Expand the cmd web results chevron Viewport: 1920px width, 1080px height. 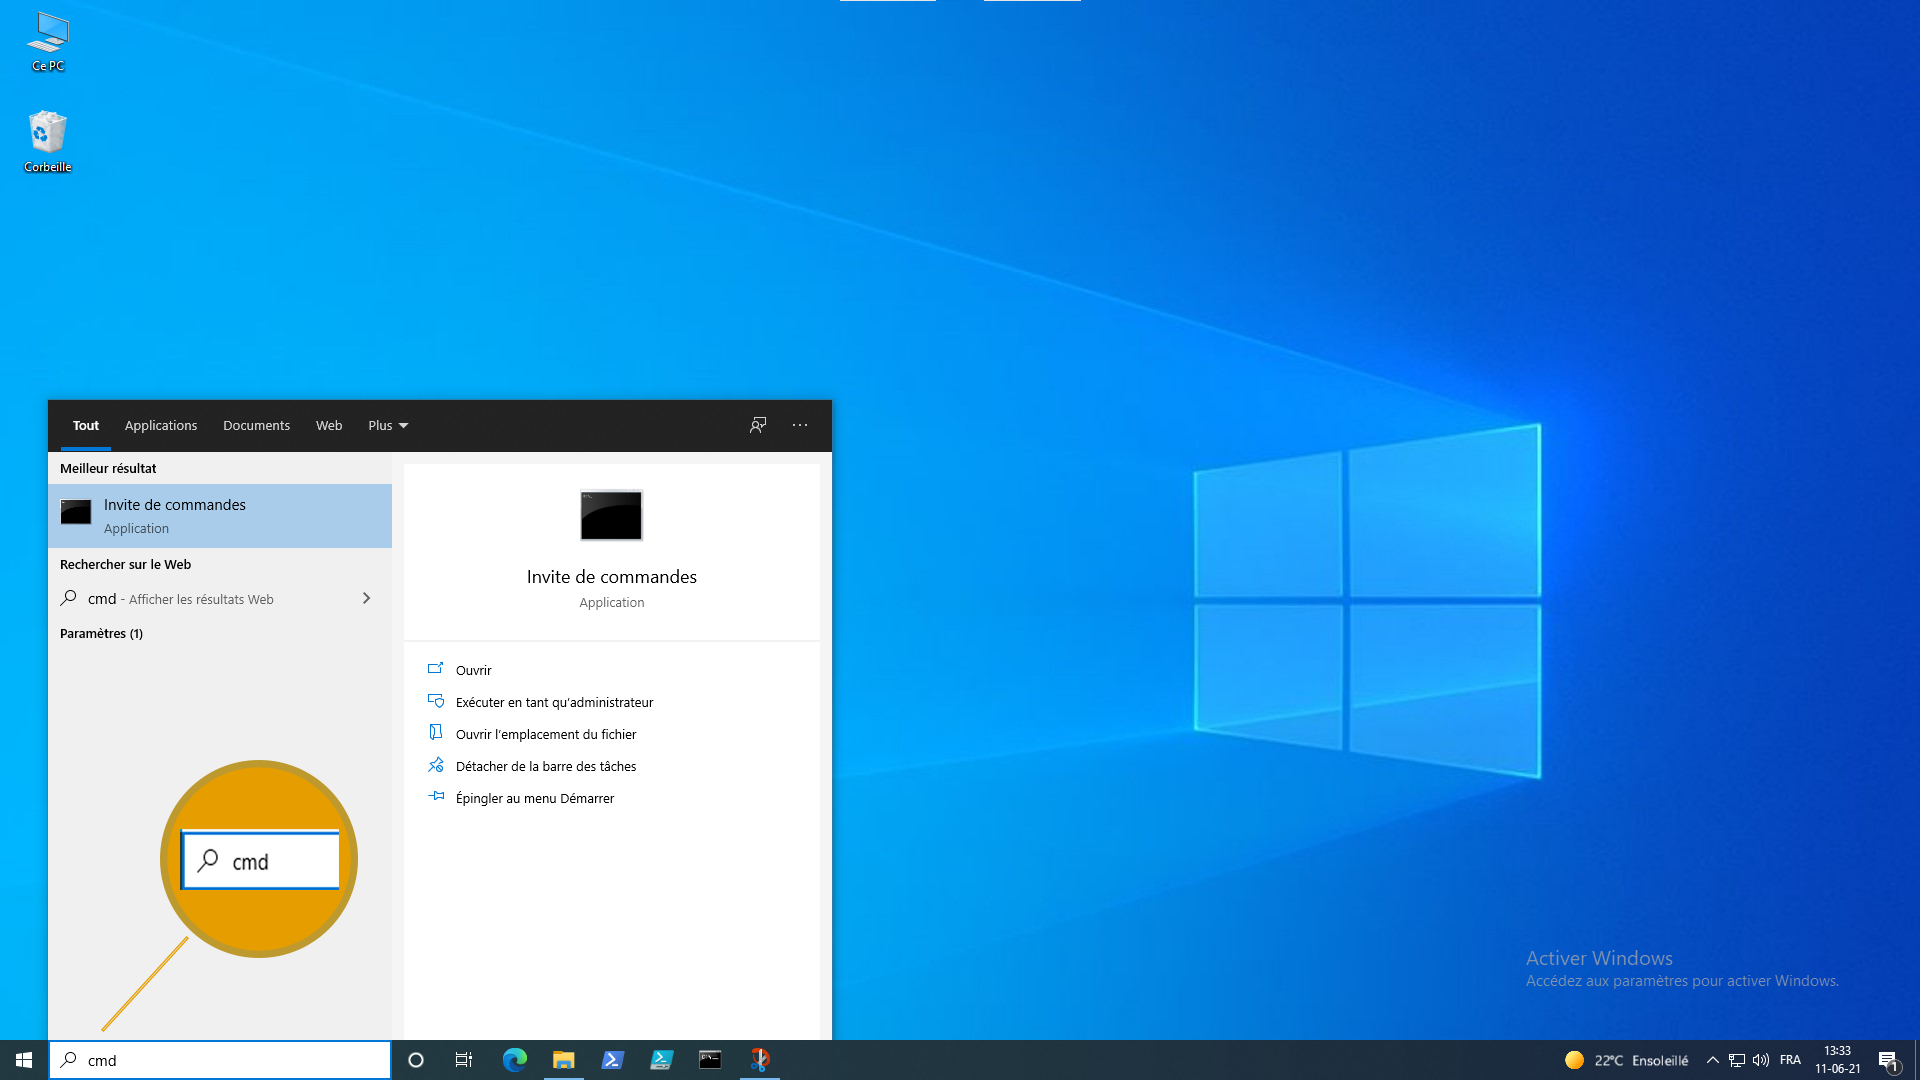366,598
